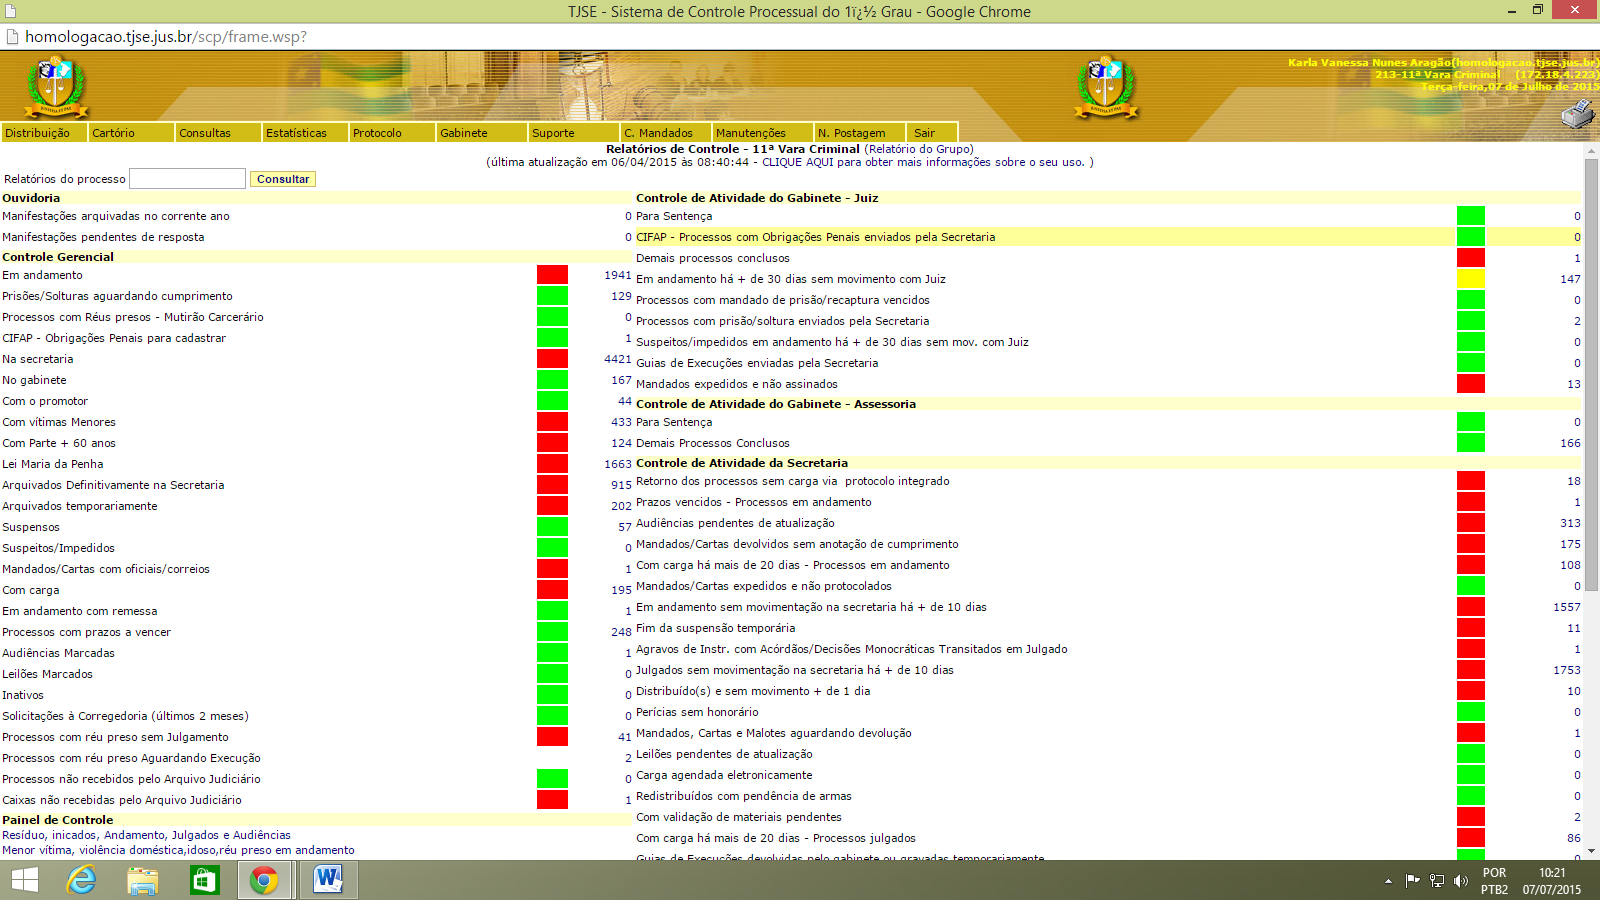
Task: Click yellow indicator for 30 dias sem movimento com Juiz
Action: pyautogui.click(x=1470, y=279)
